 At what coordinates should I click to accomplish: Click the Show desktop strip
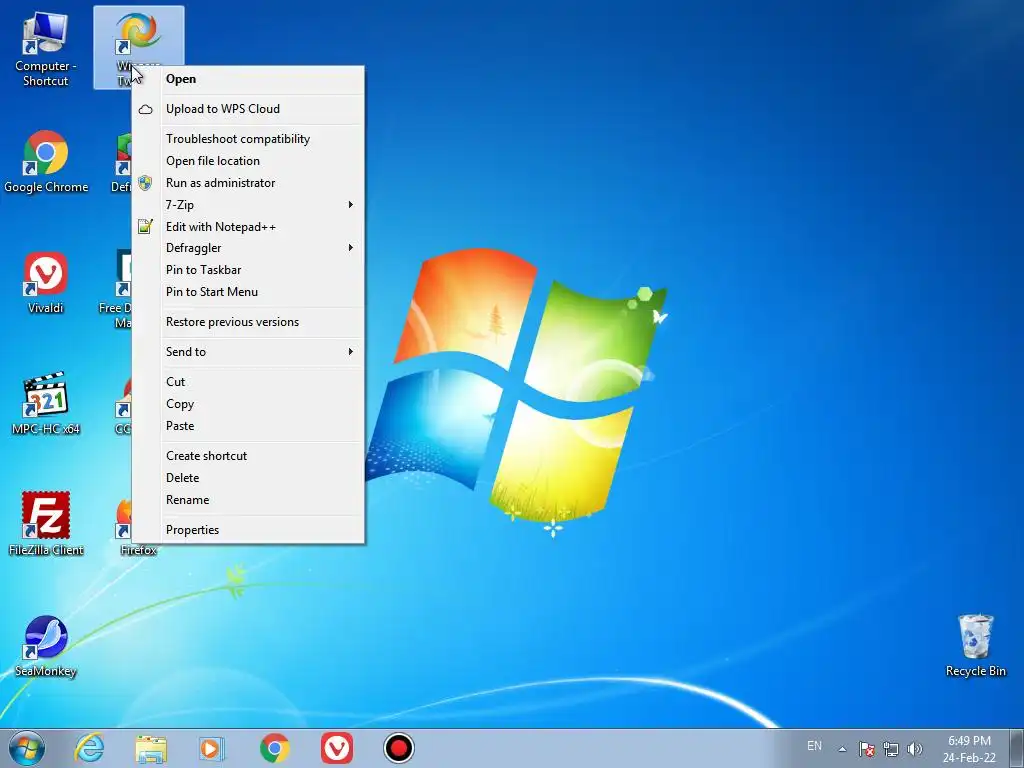(x=1017, y=748)
